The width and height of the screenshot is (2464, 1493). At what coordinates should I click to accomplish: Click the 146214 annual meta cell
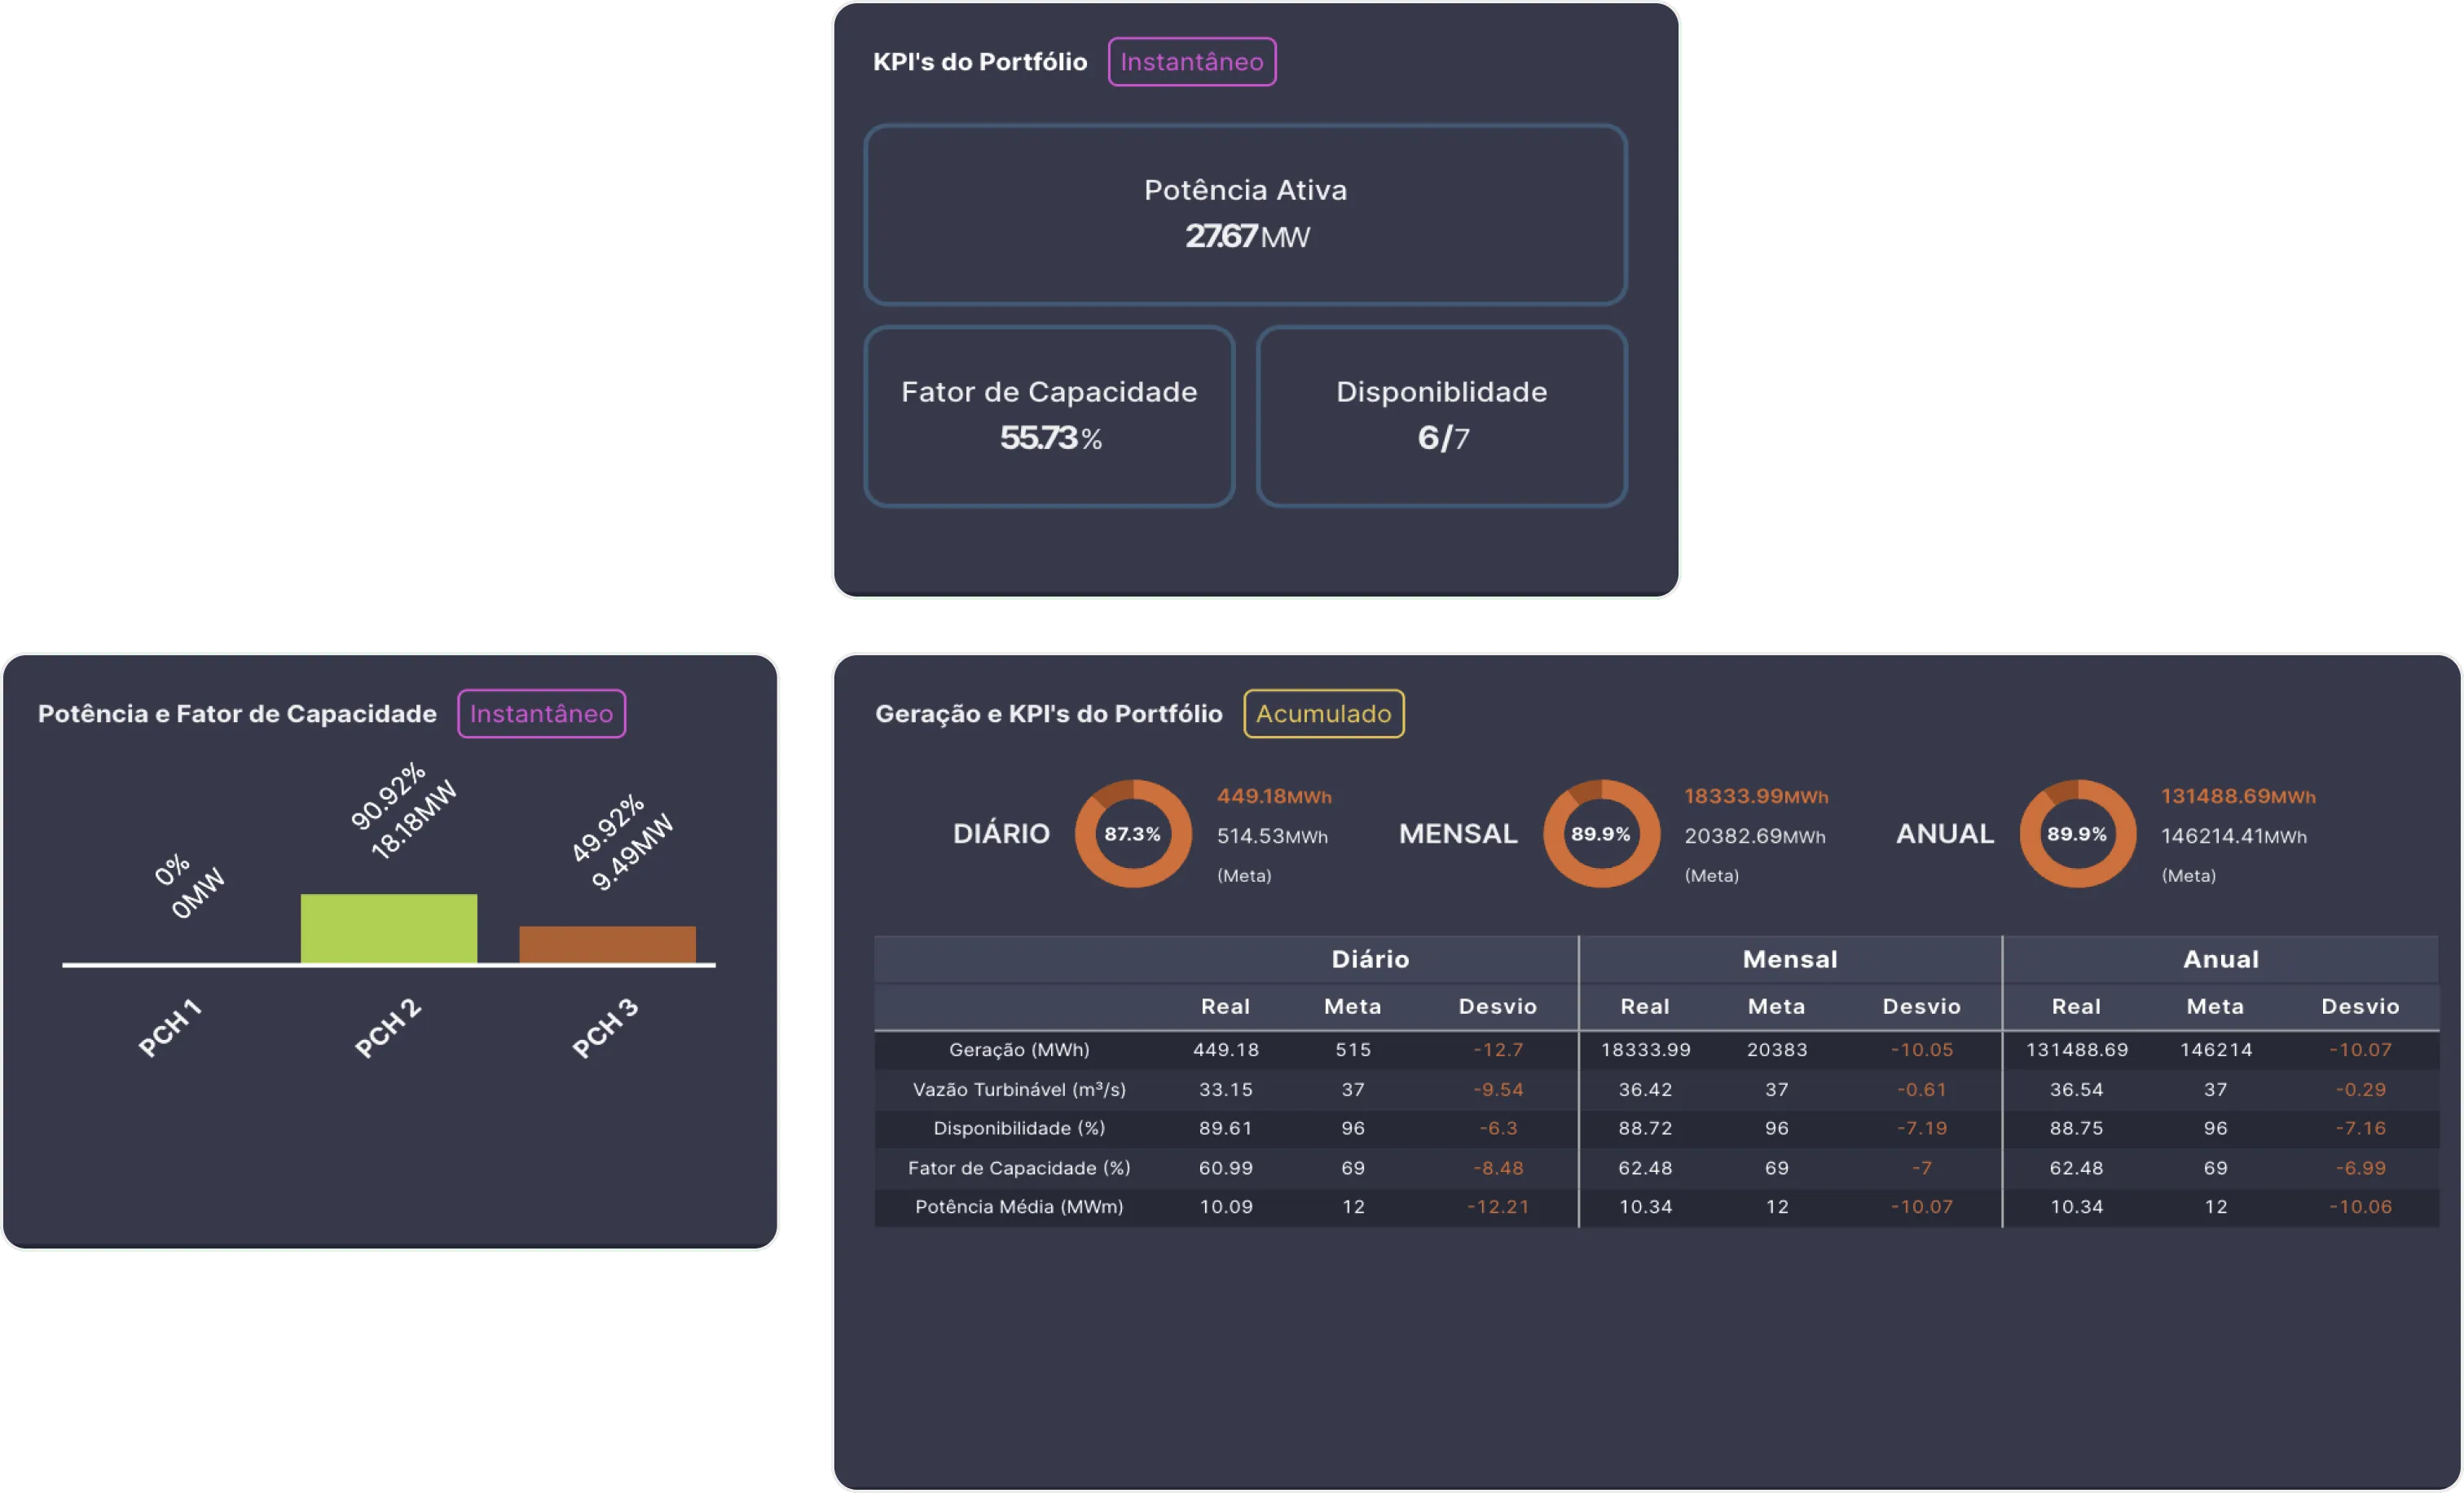point(2216,1050)
